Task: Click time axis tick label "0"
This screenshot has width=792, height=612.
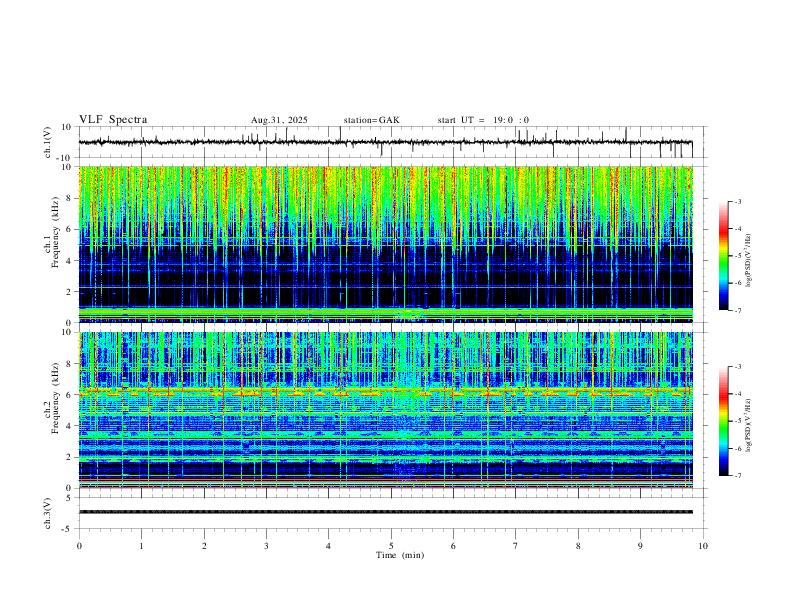Action: pos(79,546)
